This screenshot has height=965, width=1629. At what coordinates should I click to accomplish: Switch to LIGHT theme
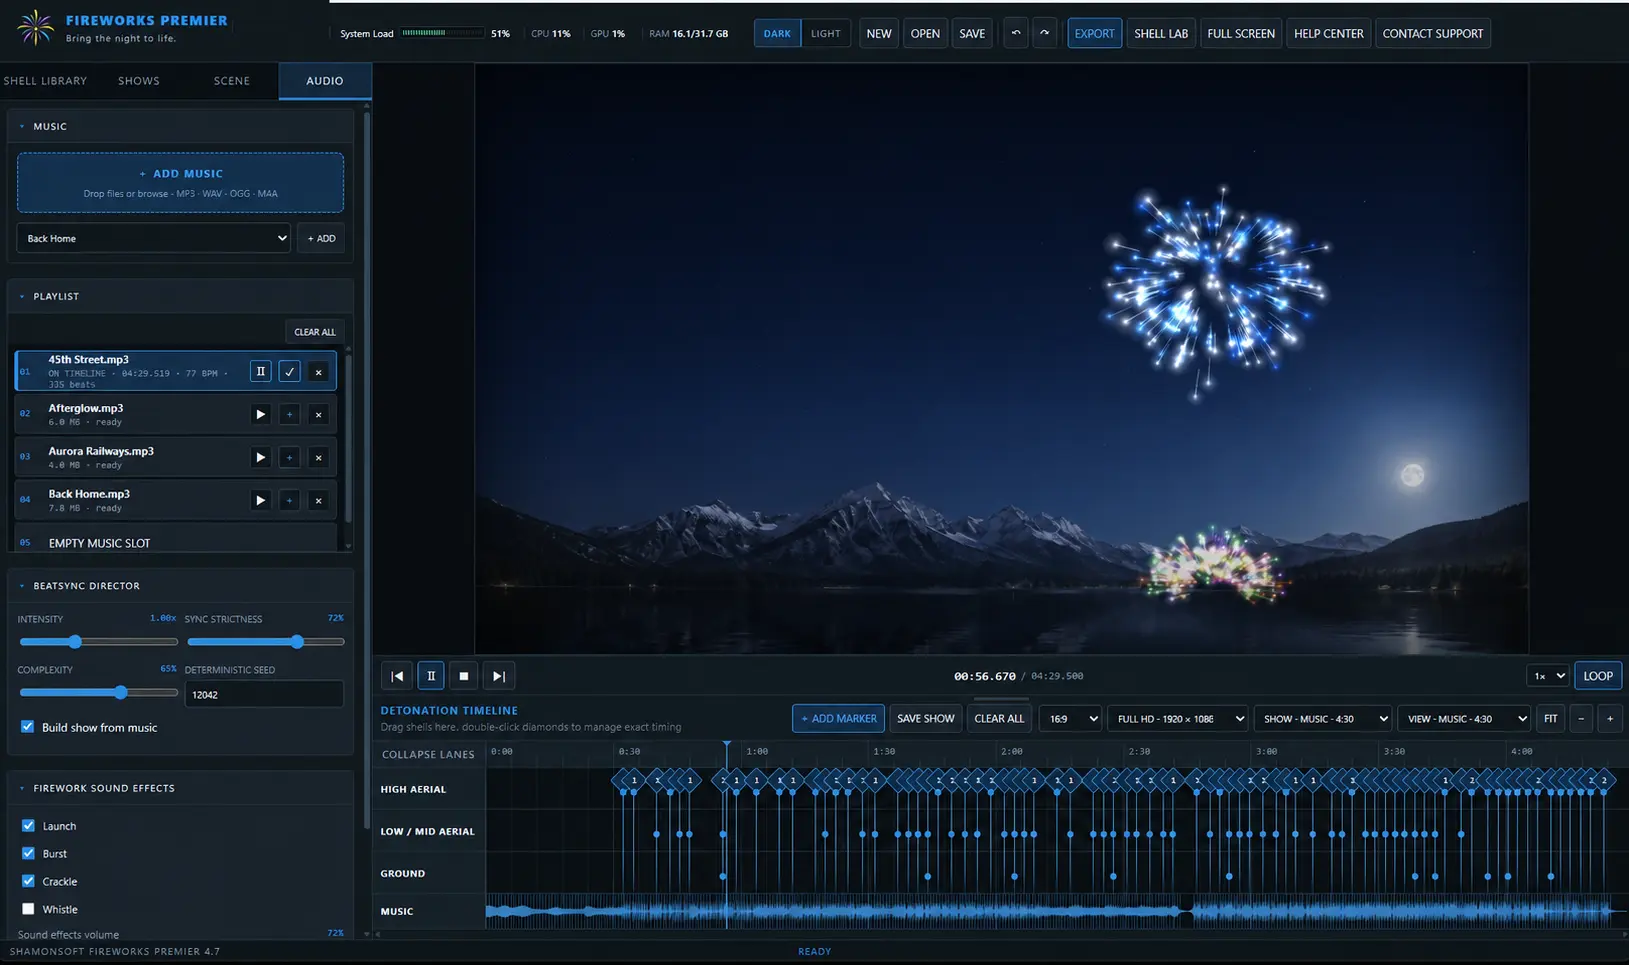click(826, 33)
